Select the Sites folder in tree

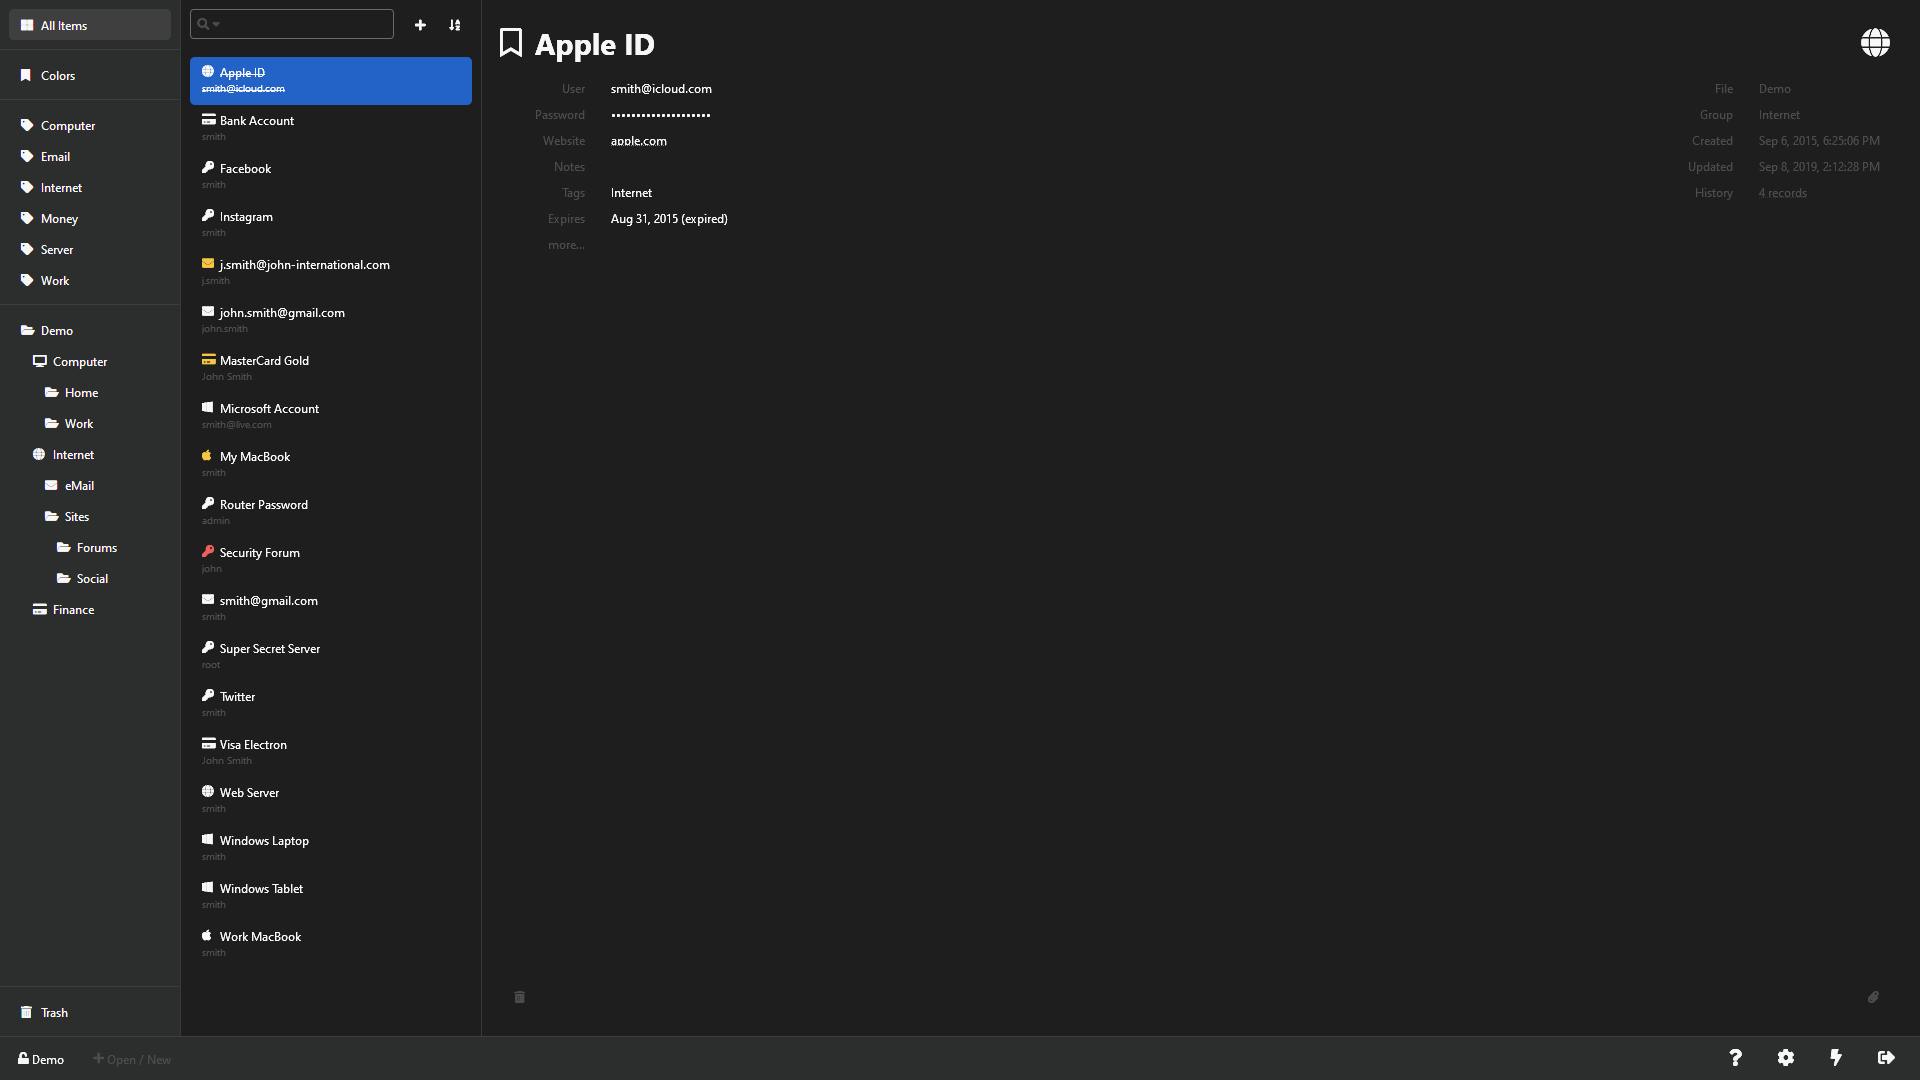(77, 517)
